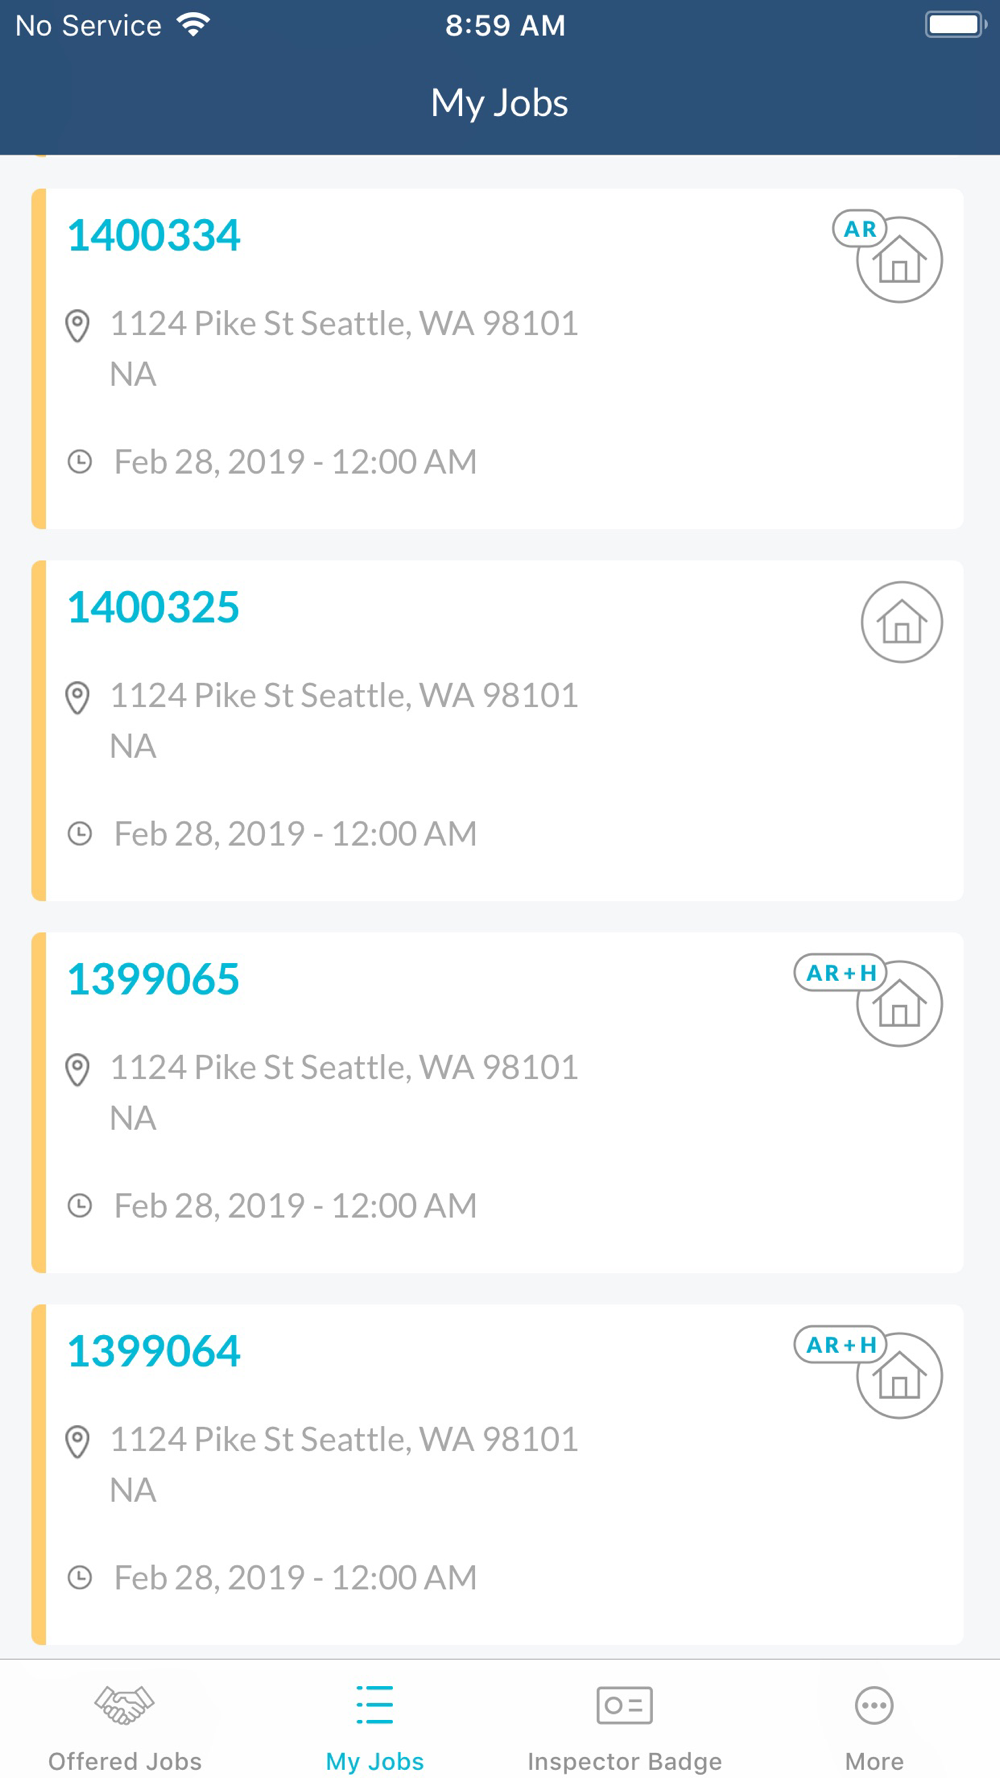
Task: Open job number 1399065
Action: pos(153,980)
